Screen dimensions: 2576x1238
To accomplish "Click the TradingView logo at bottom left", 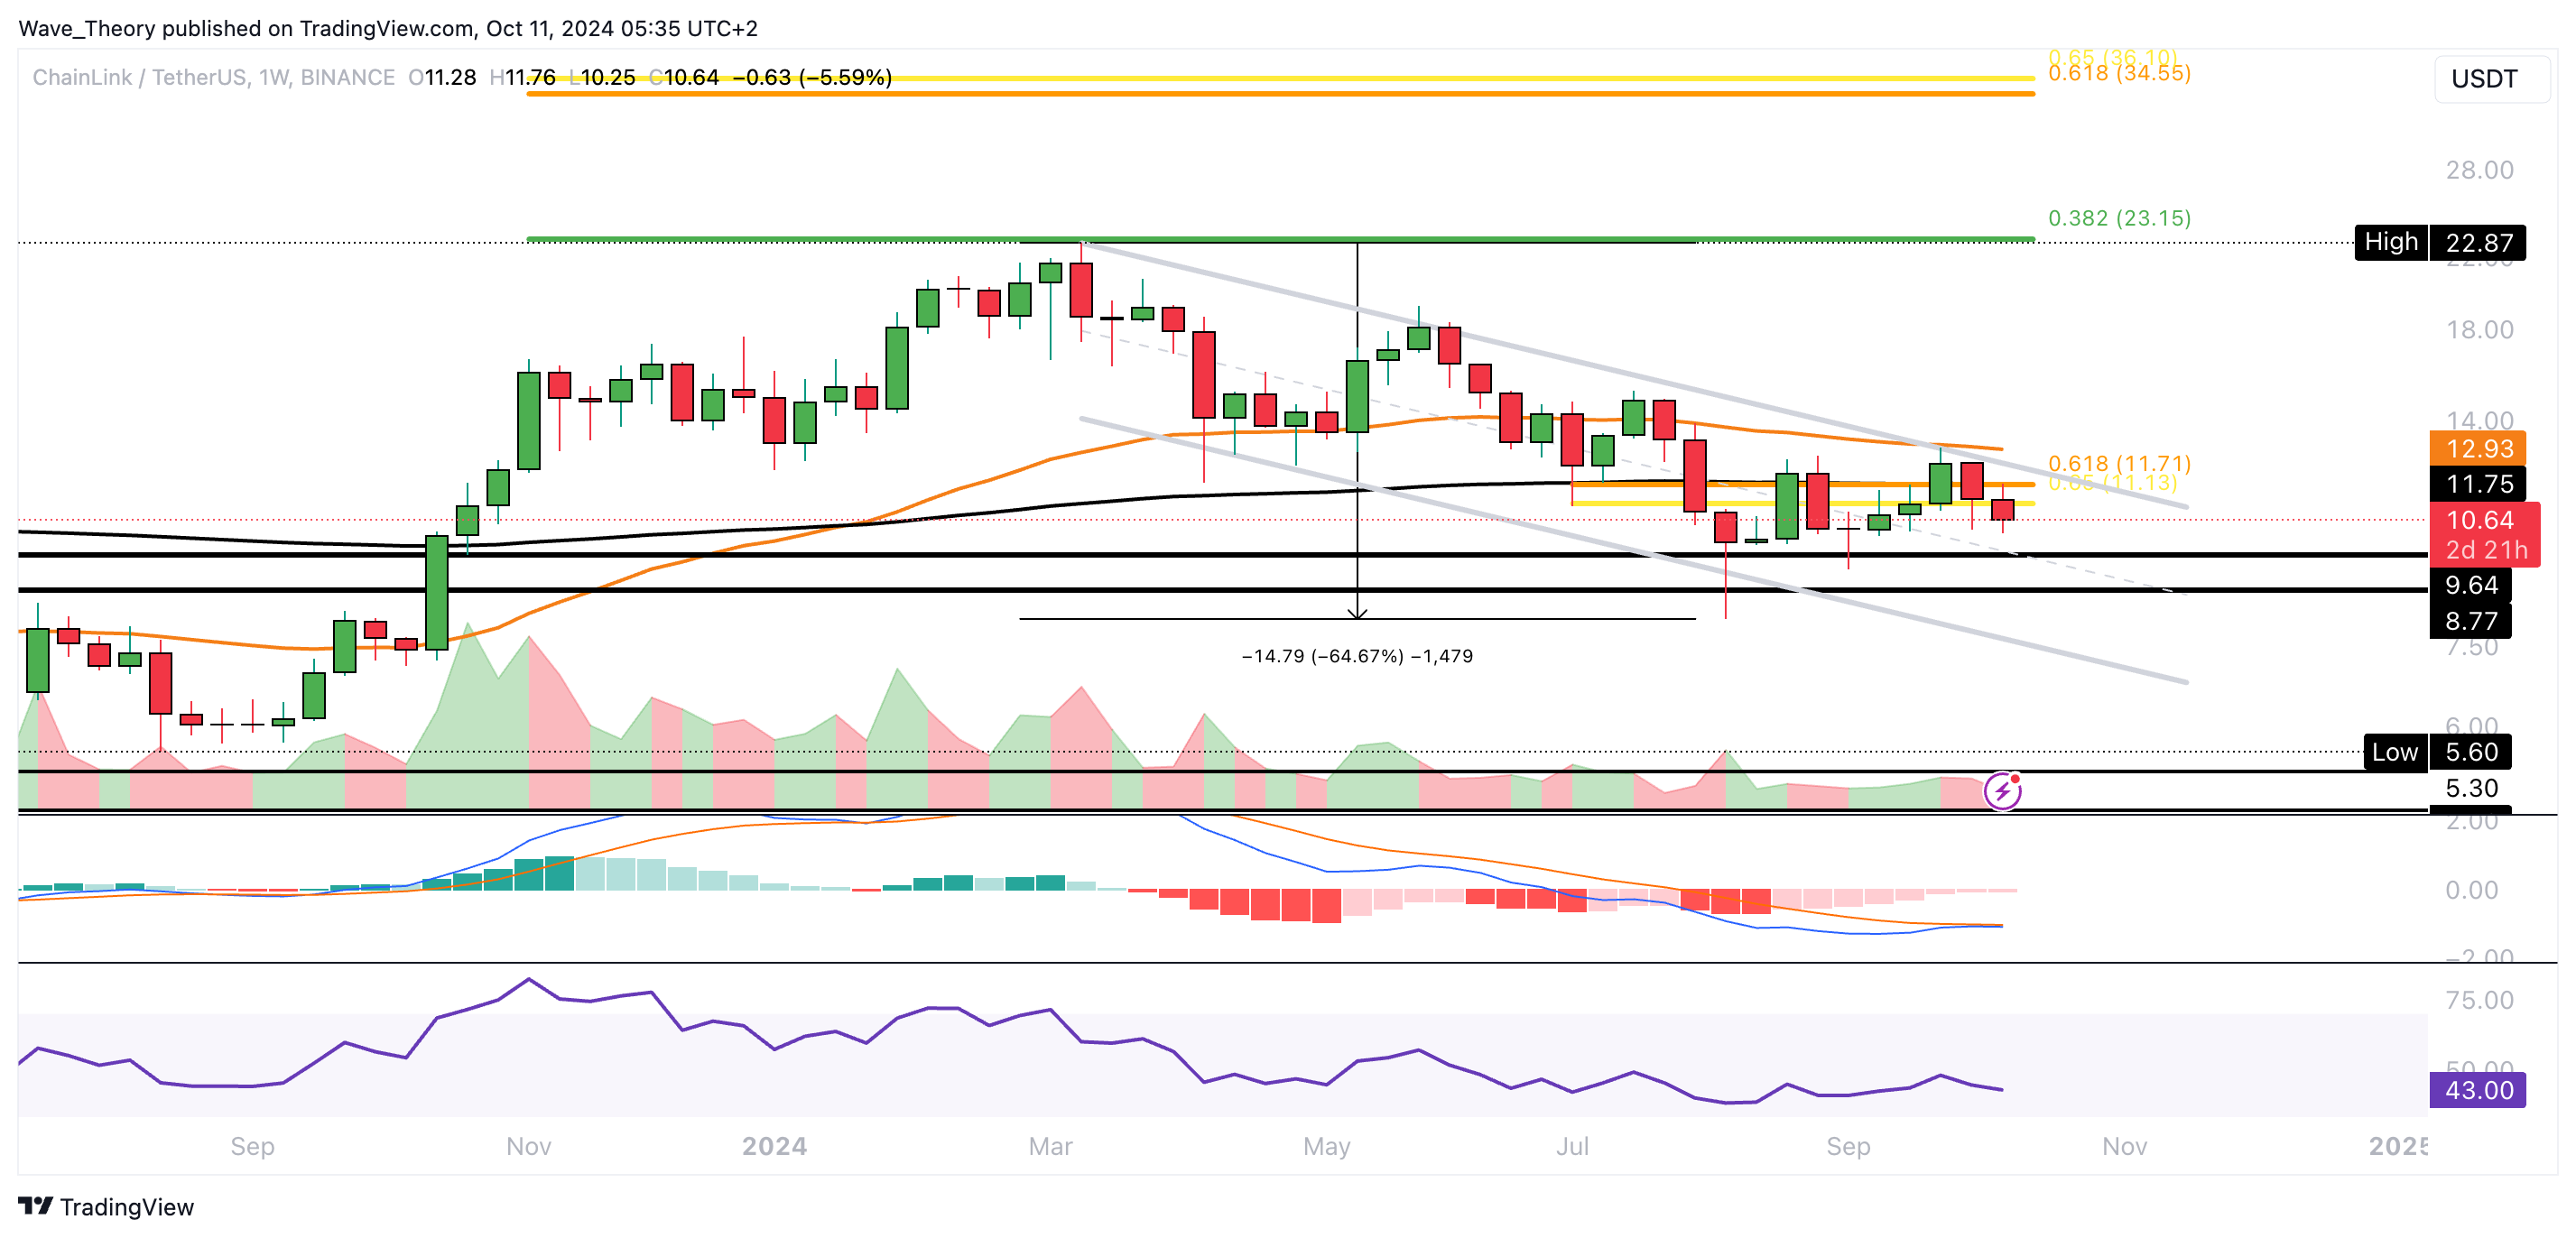I will click(x=106, y=1206).
